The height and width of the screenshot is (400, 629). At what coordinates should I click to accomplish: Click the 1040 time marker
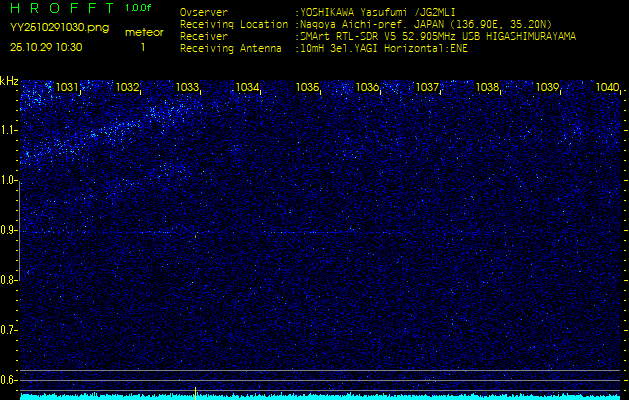[607, 88]
